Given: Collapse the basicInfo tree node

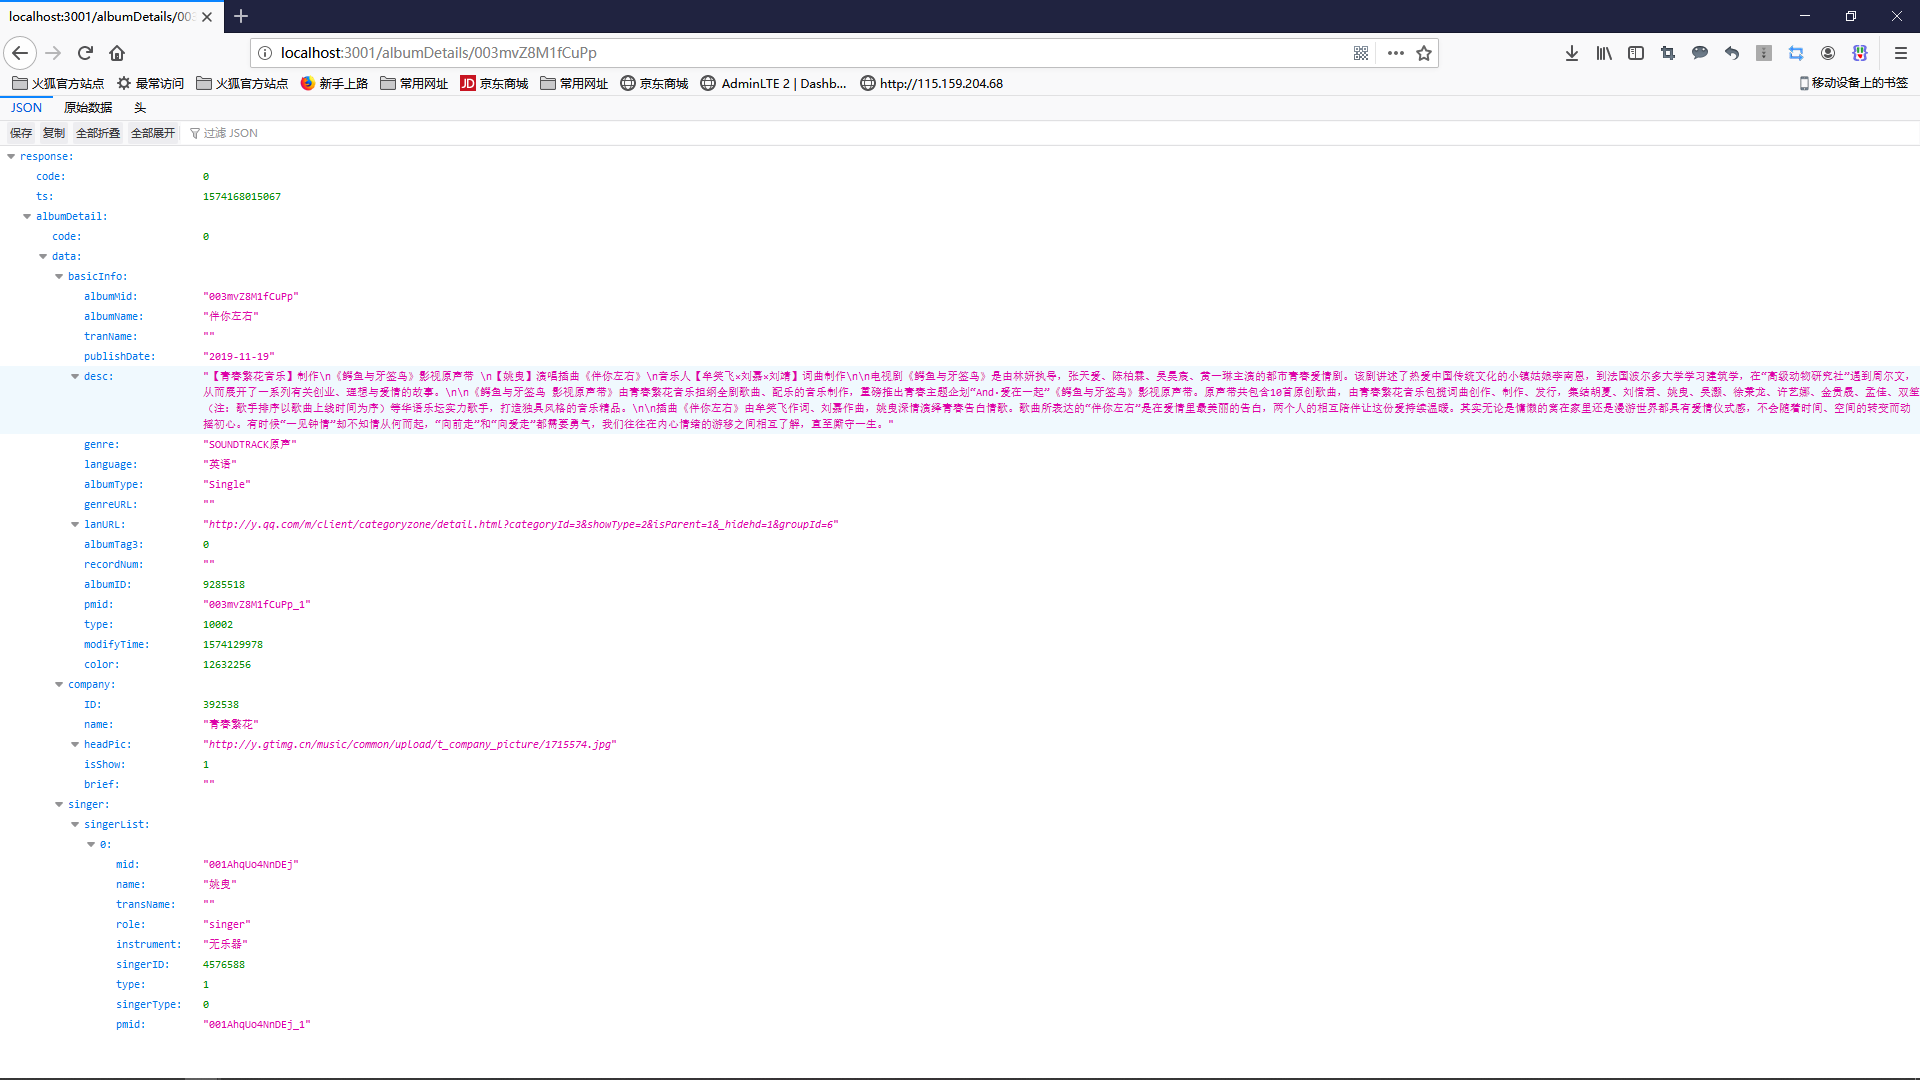Looking at the screenshot, I should [59, 277].
